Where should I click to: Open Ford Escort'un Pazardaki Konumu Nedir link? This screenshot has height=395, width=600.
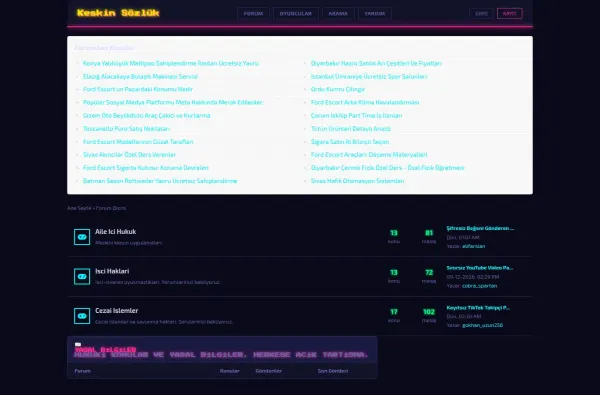138,89
